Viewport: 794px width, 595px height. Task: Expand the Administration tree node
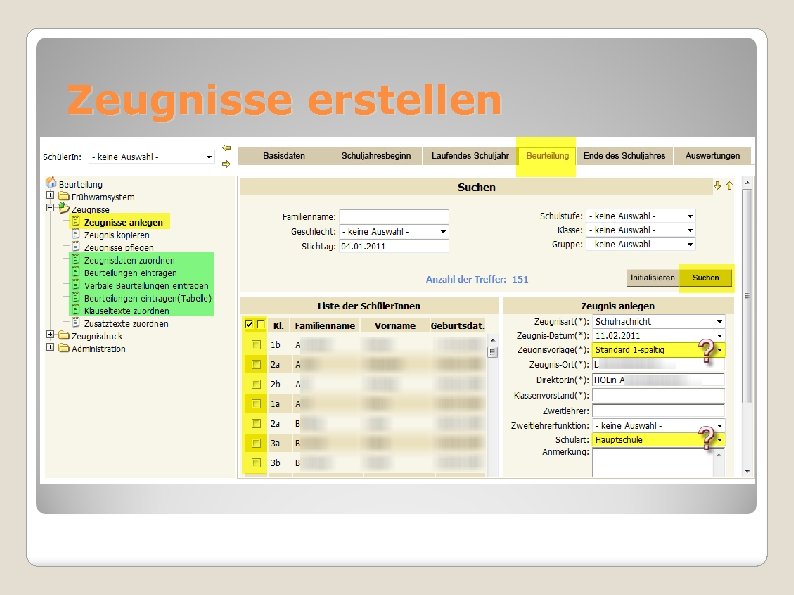(x=50, y=347)
